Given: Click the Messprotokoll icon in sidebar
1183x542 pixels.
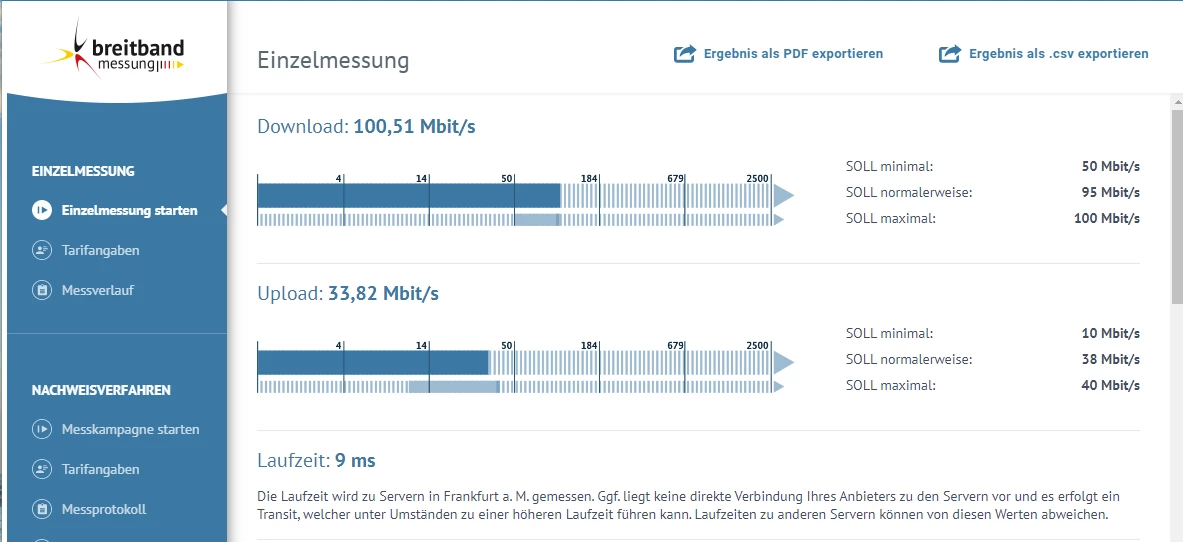Looking at the screenshot, I should [x=42, y=509].
